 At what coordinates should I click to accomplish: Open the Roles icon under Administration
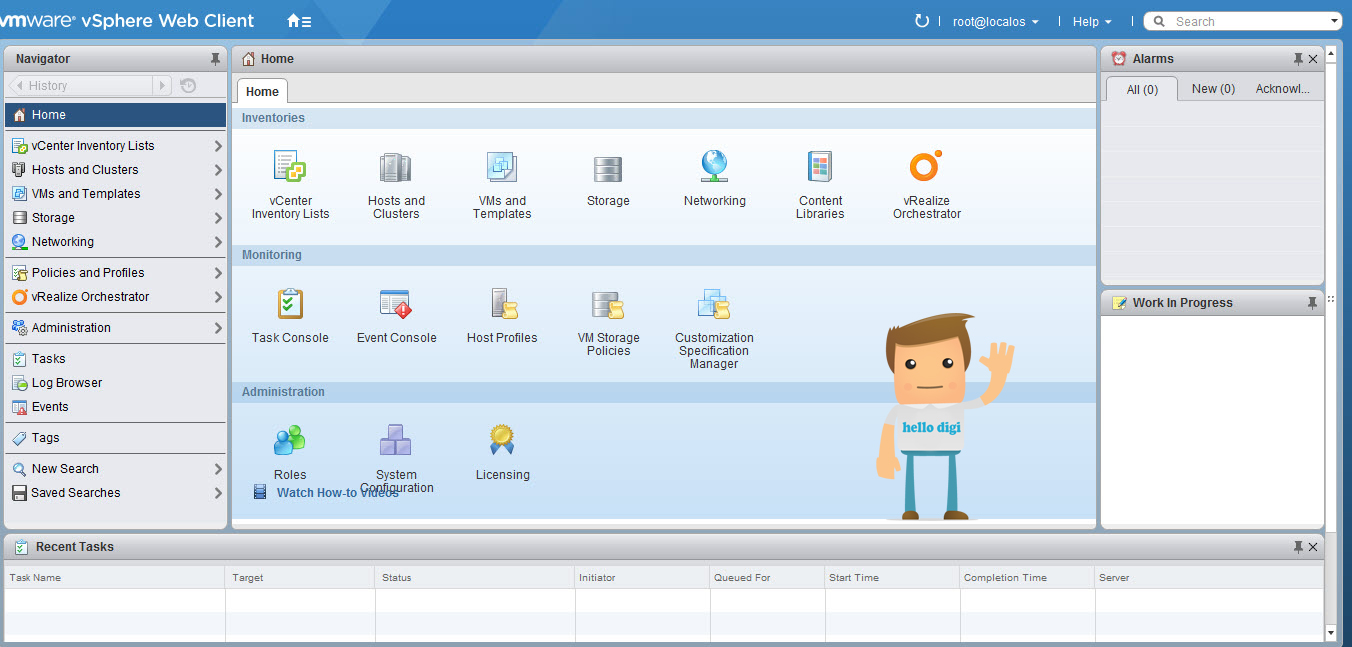pos(290,441)
